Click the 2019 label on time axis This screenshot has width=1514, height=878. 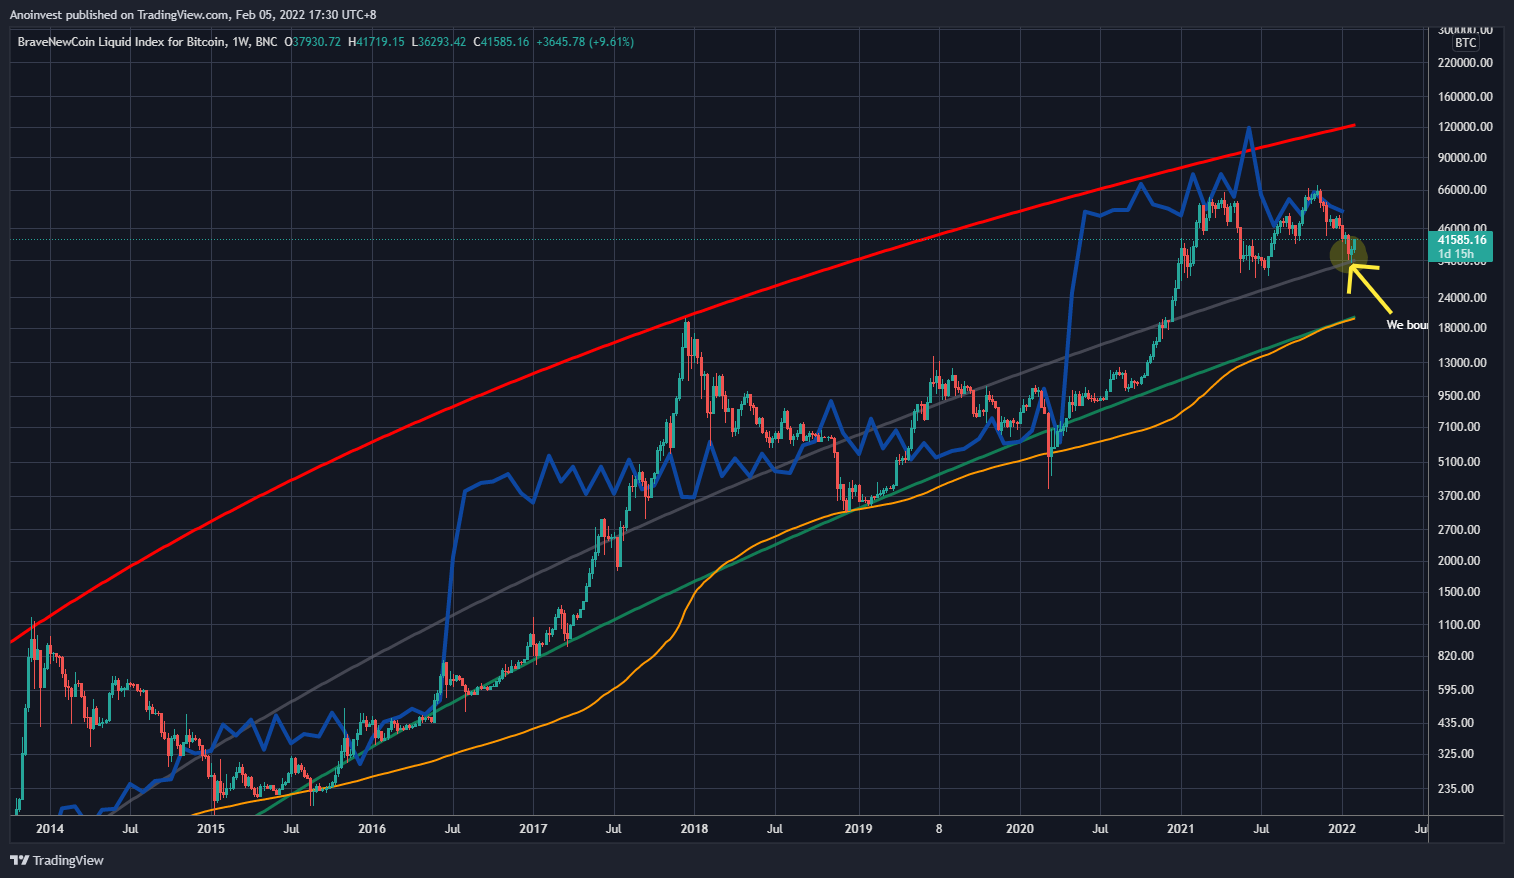click(859, 829)
